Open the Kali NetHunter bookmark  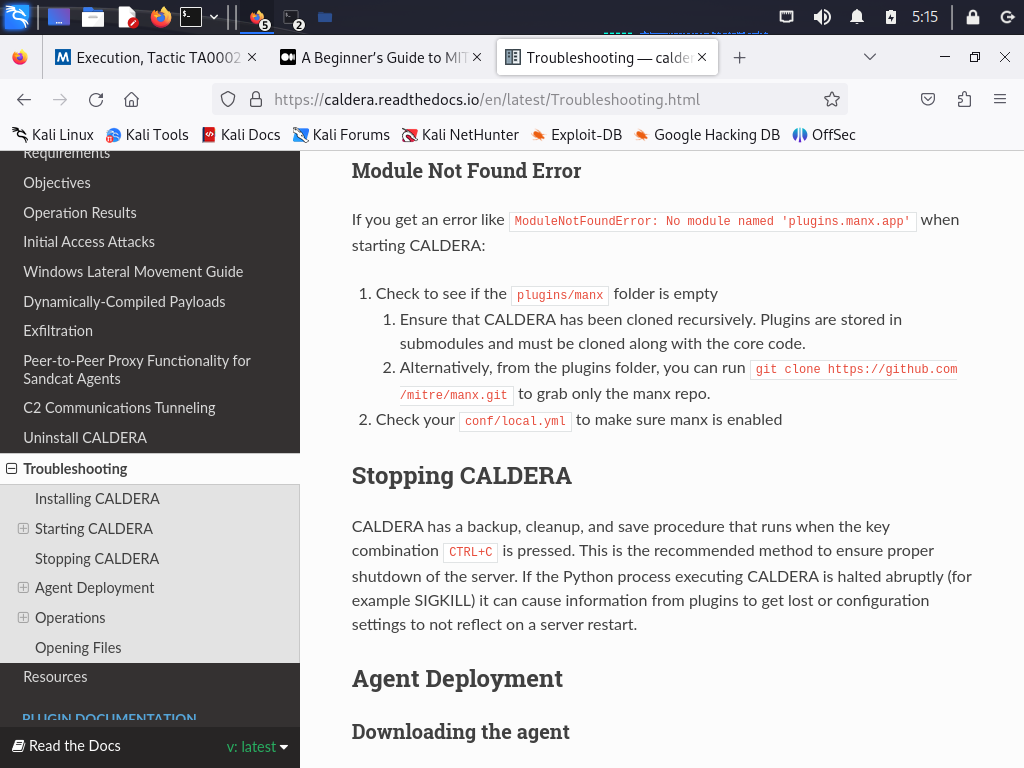[x=459, y=134]
